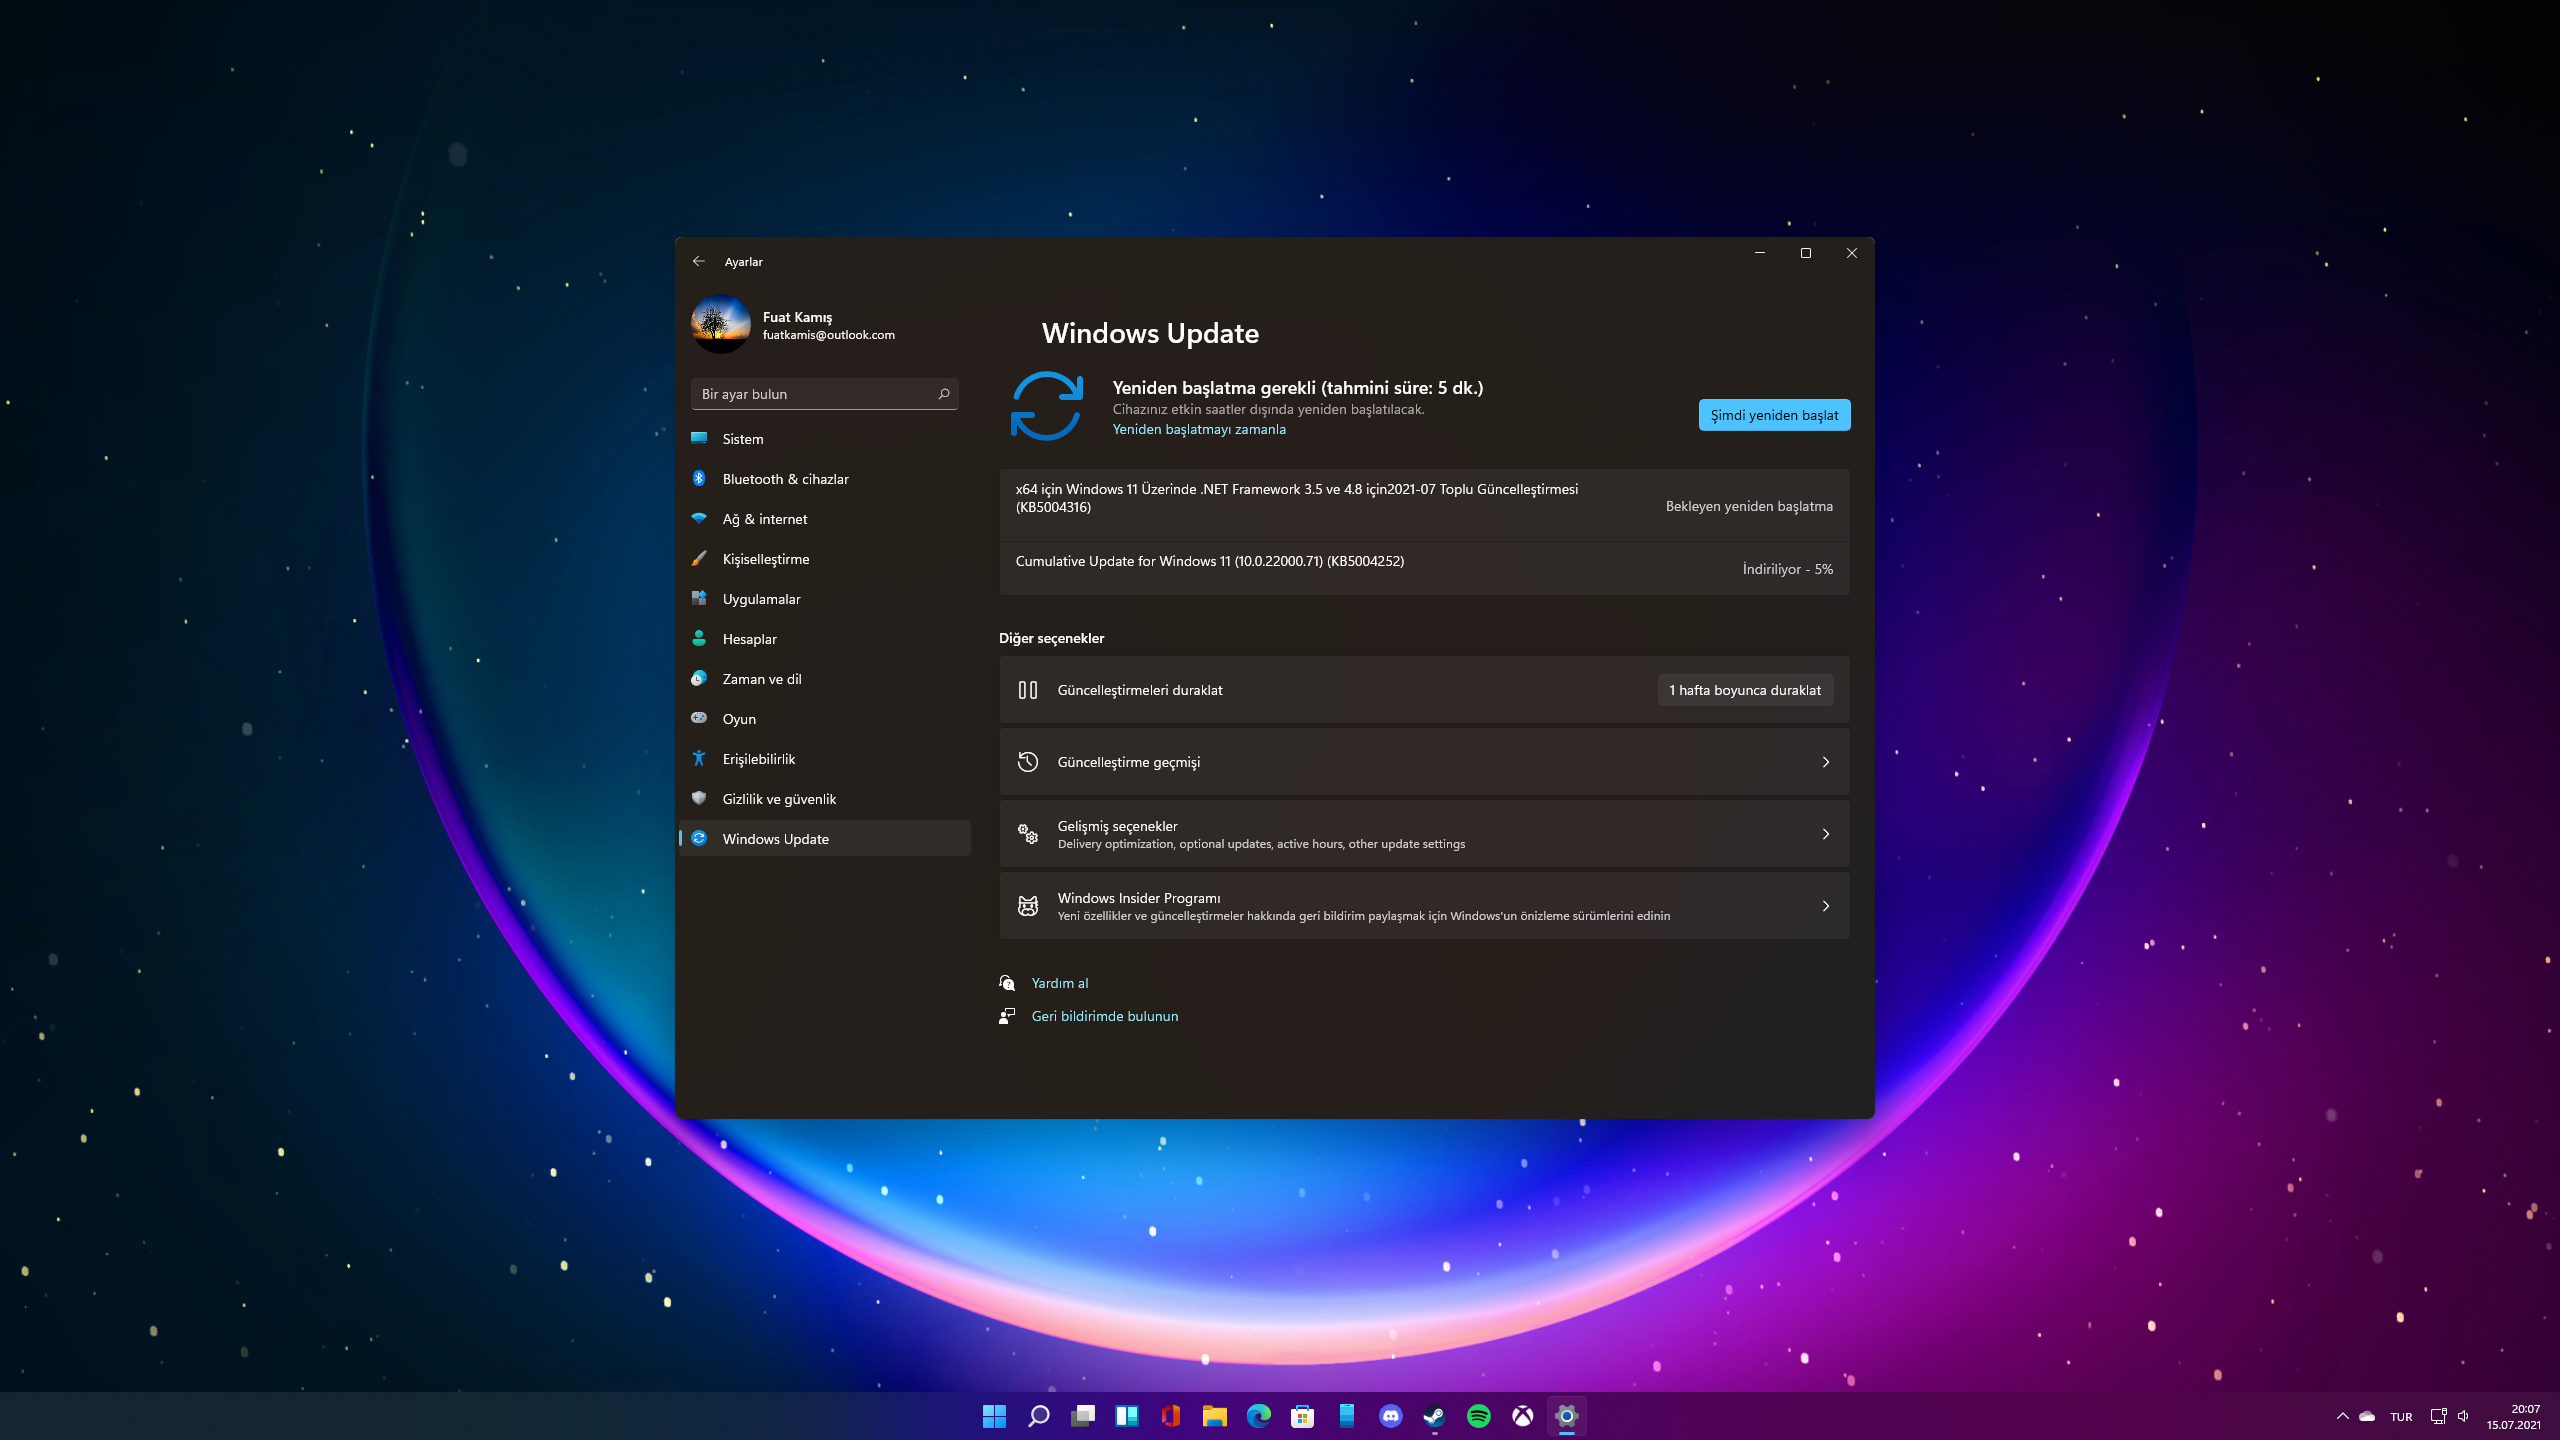
Task: Click 'İndiriliyor - 5%' status text
Action: click(1787, 569)
